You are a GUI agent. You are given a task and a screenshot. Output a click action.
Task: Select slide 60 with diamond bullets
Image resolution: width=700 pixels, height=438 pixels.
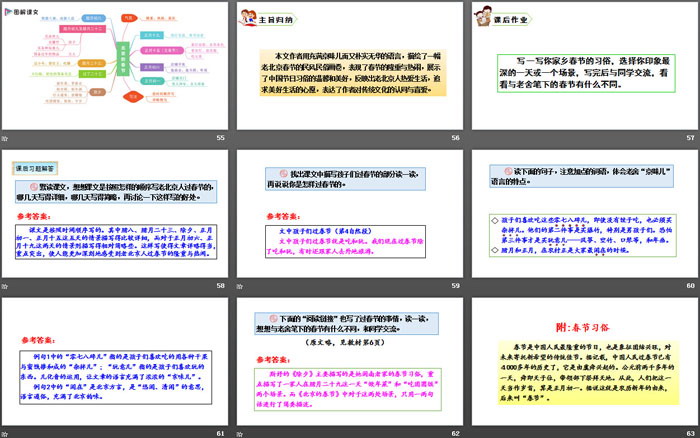point(583,215)
